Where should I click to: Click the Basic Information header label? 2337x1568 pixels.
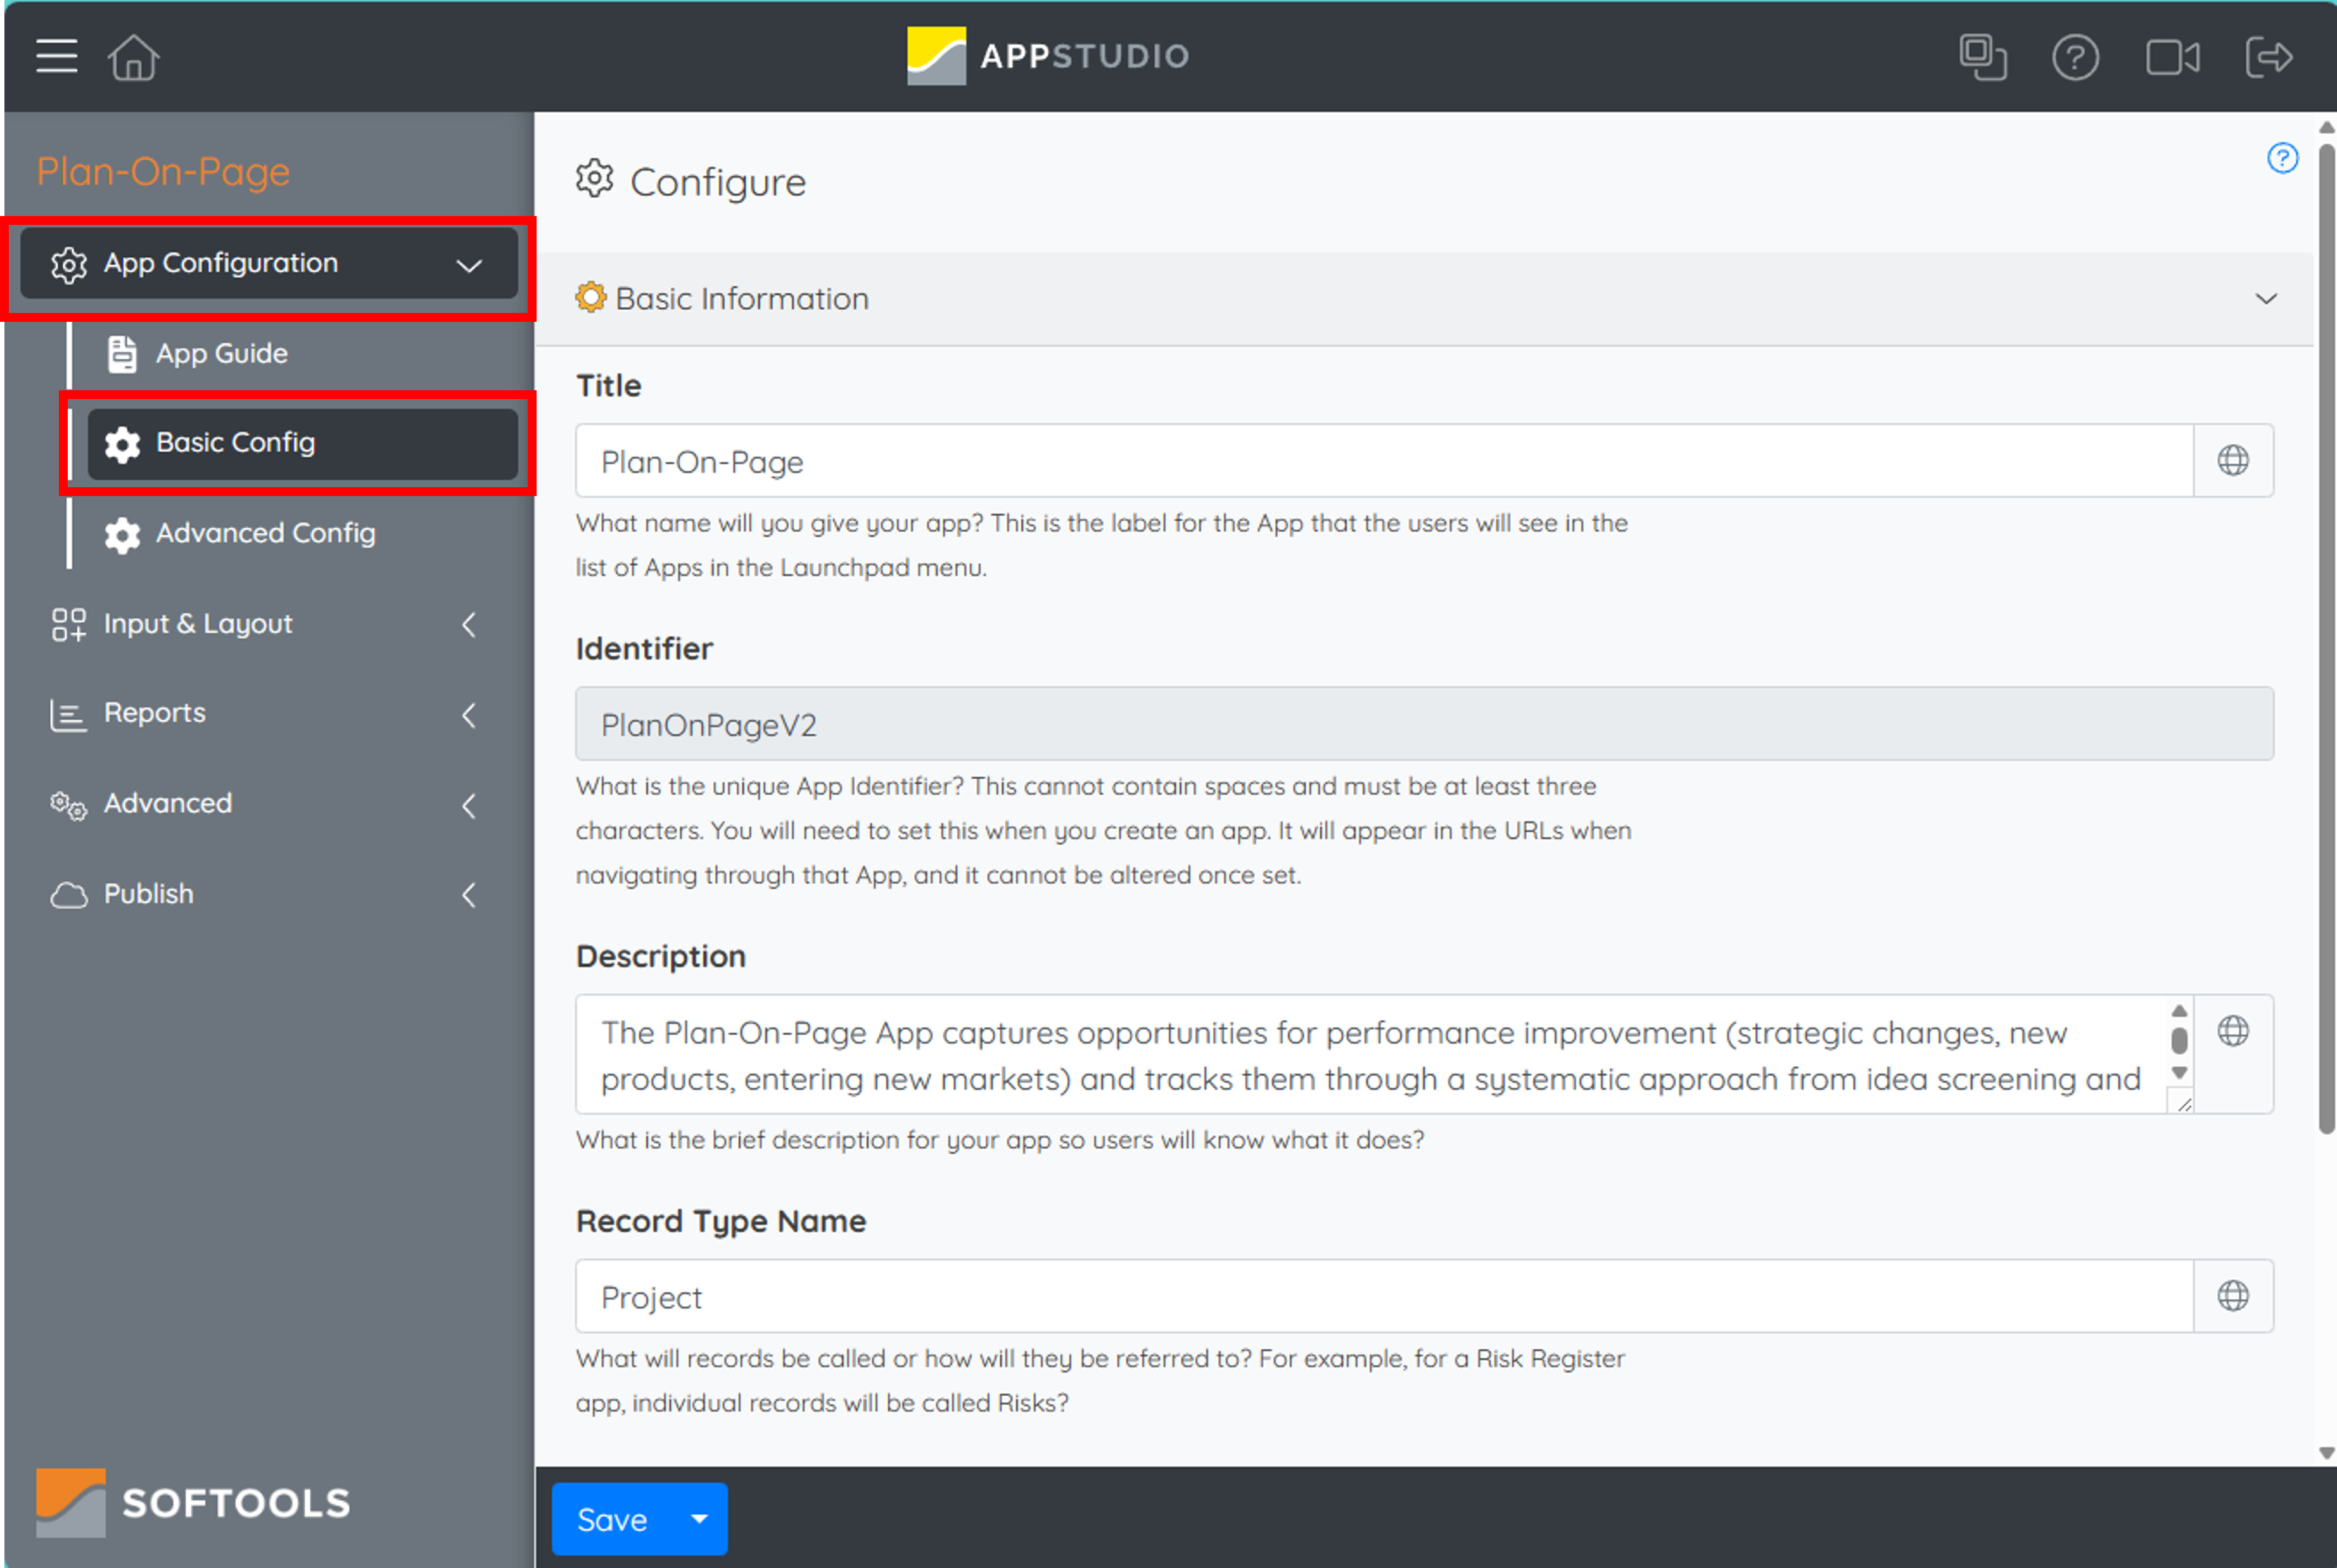[742, 298]
